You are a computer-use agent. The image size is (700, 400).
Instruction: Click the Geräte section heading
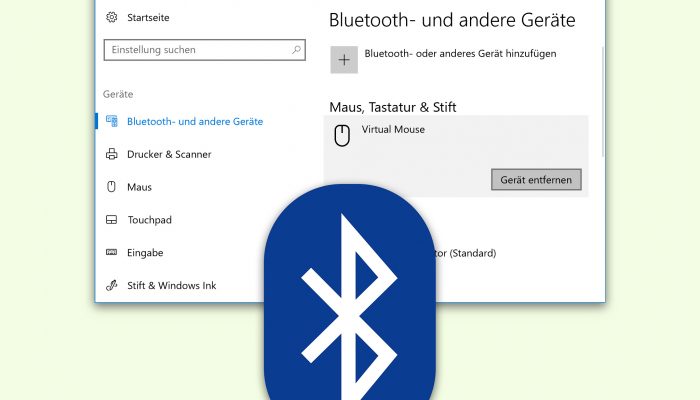(x=118, y=94)
